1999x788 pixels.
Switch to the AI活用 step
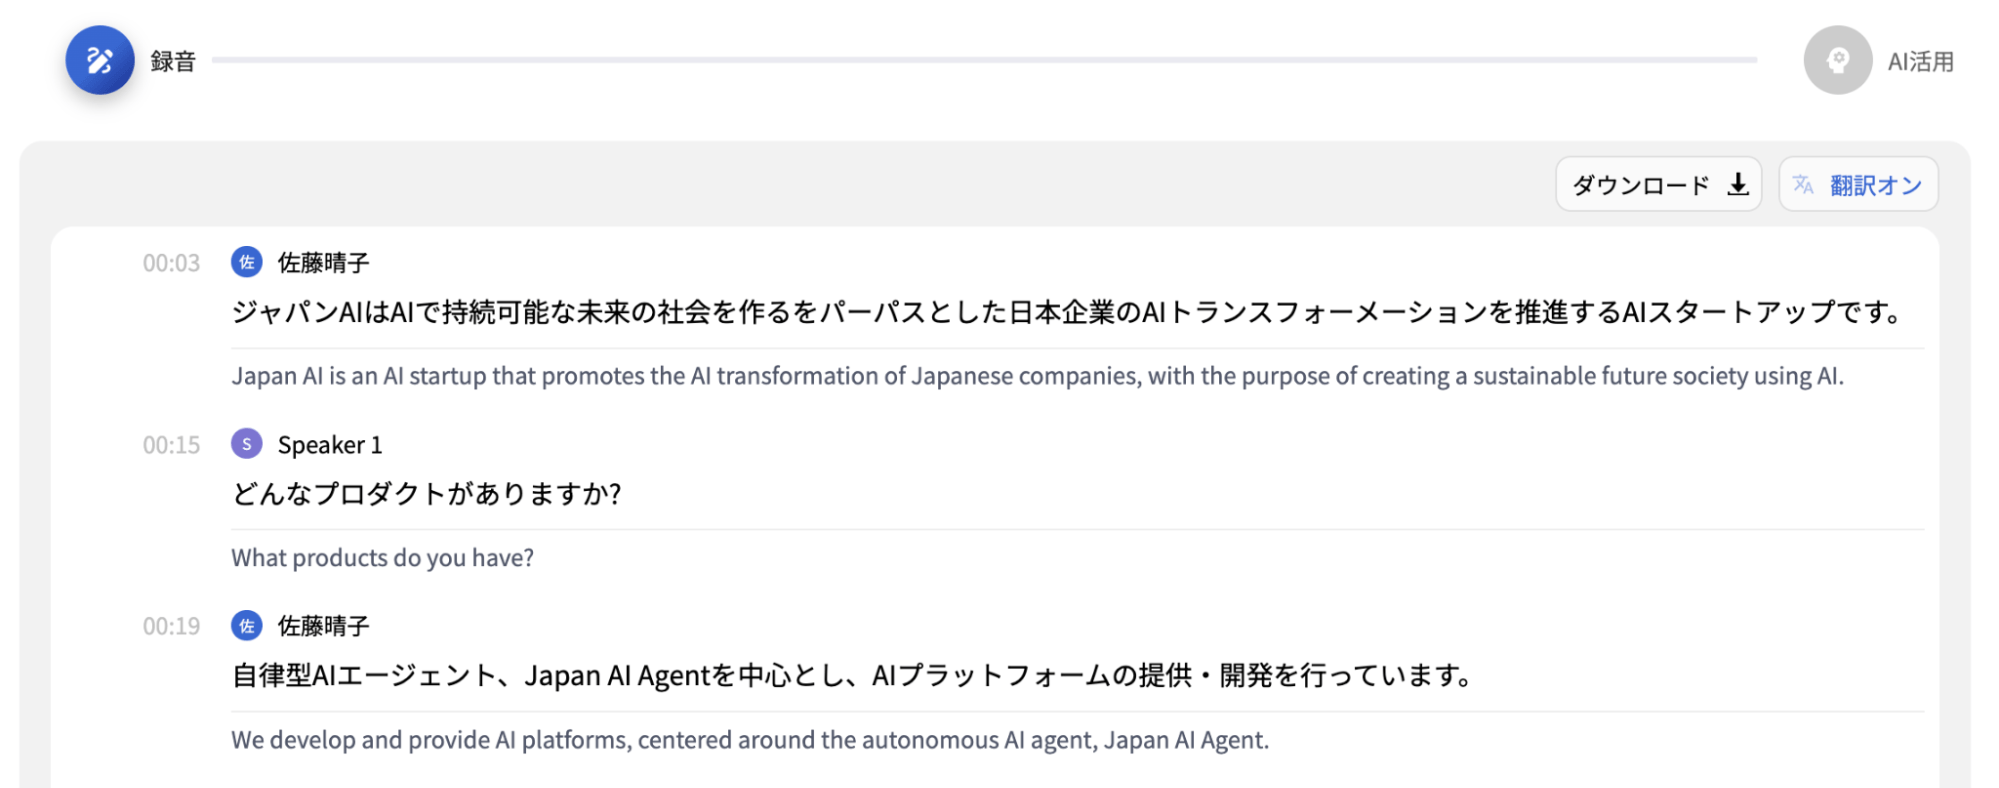click(x=1920, y=62)
